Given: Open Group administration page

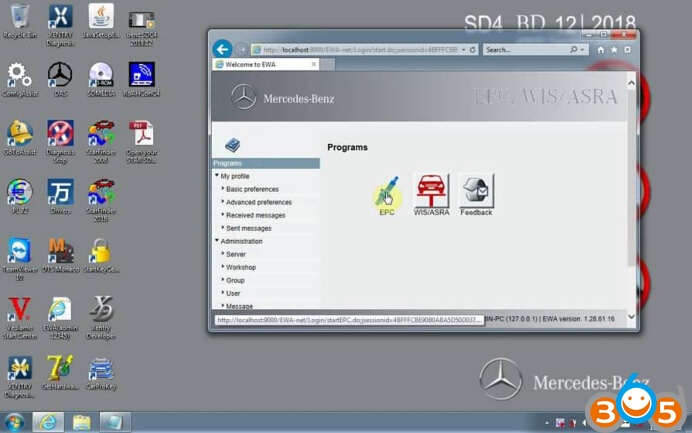Looking at the screenshot, I should [235, 280].
